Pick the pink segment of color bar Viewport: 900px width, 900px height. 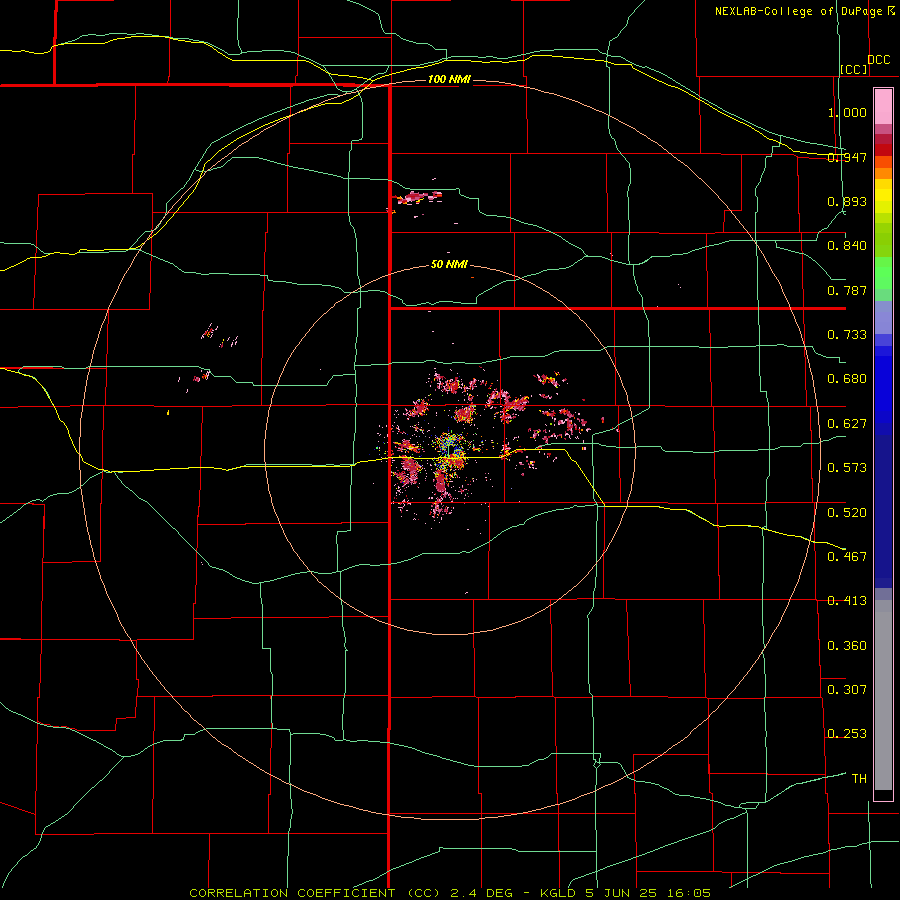[x=883, y=107]
